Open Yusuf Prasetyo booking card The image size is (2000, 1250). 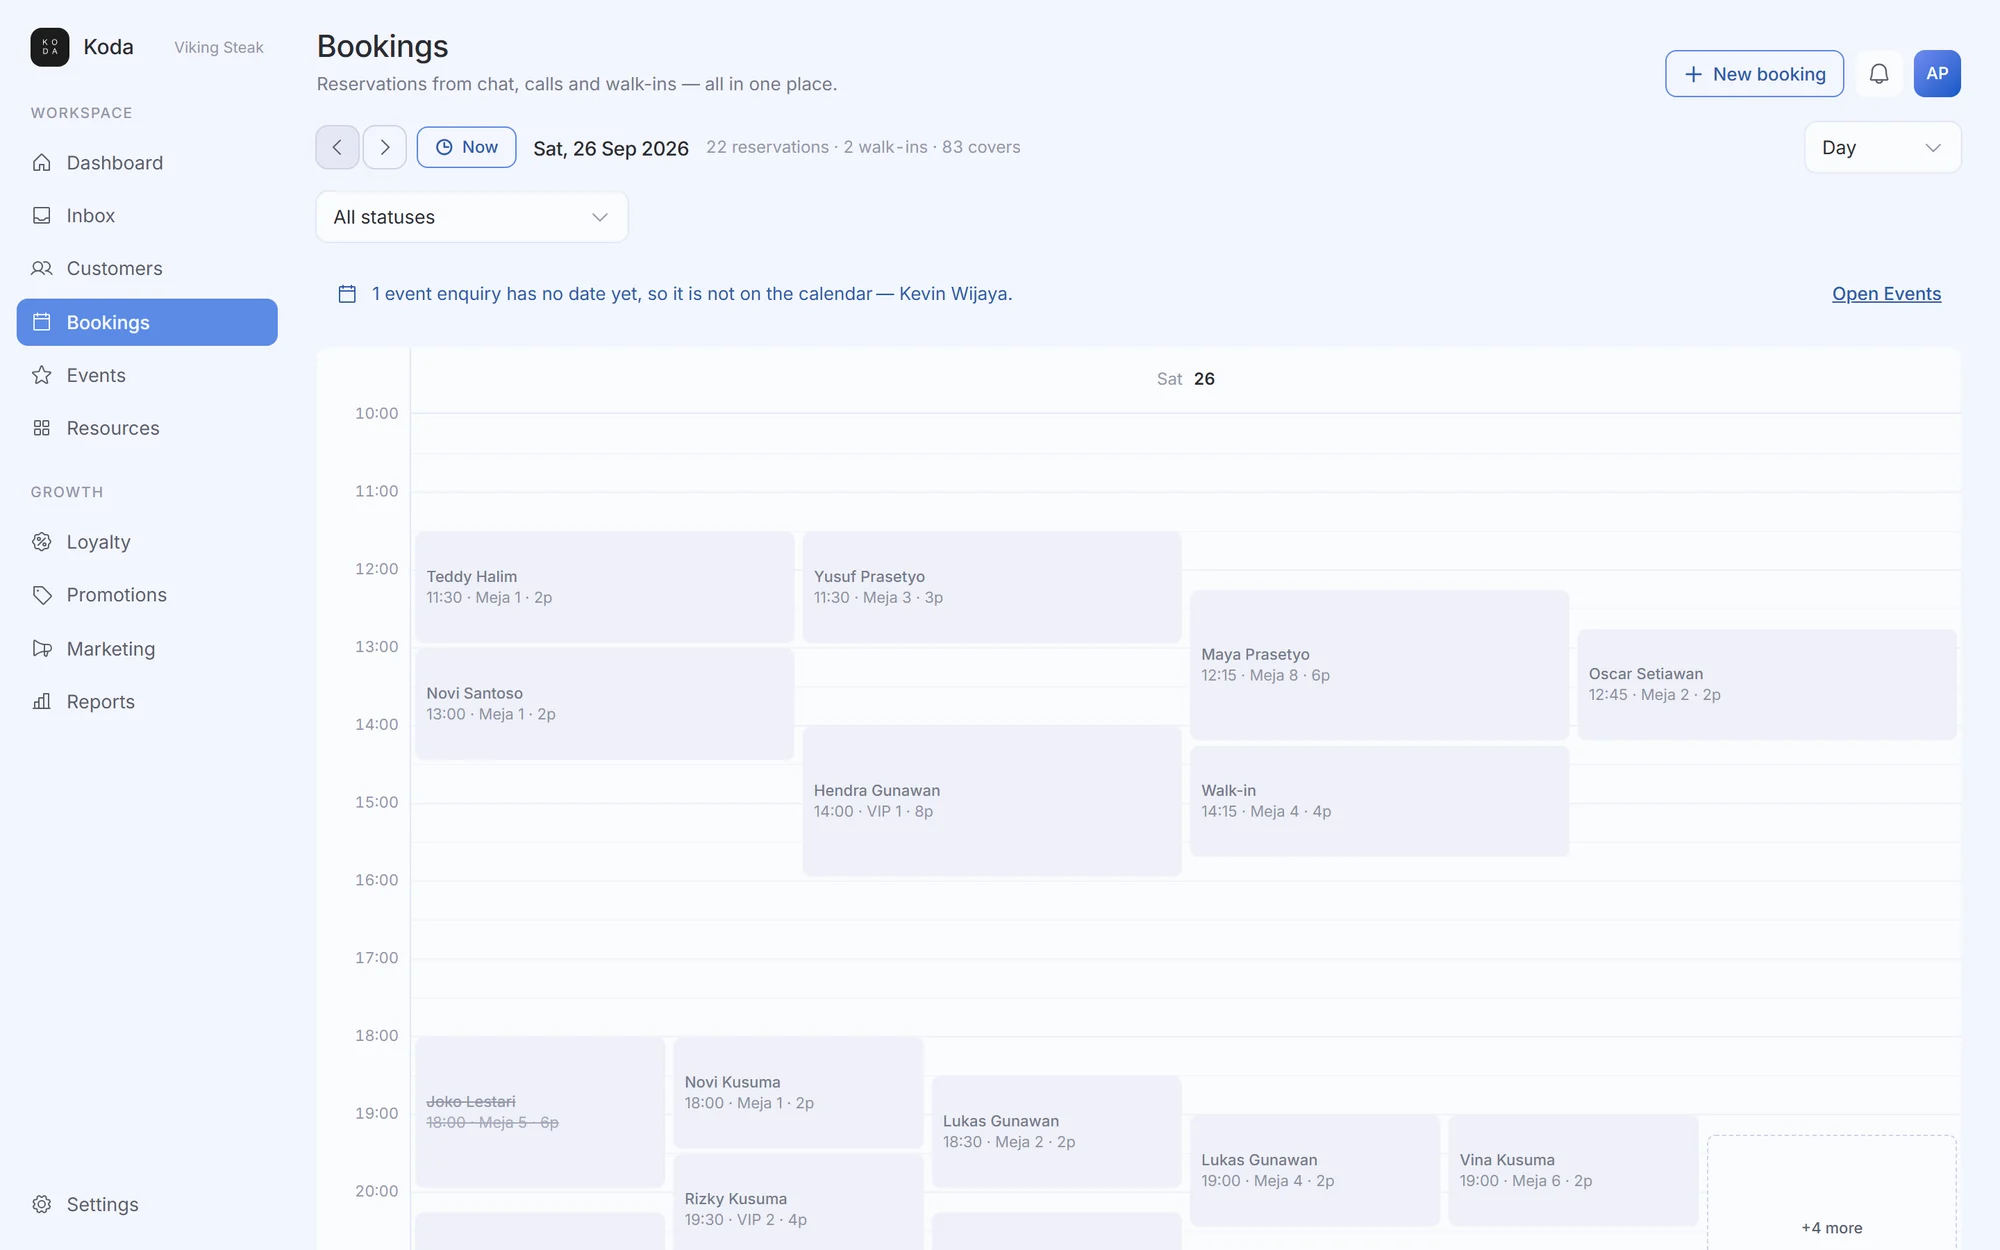(x=992, y=587)
